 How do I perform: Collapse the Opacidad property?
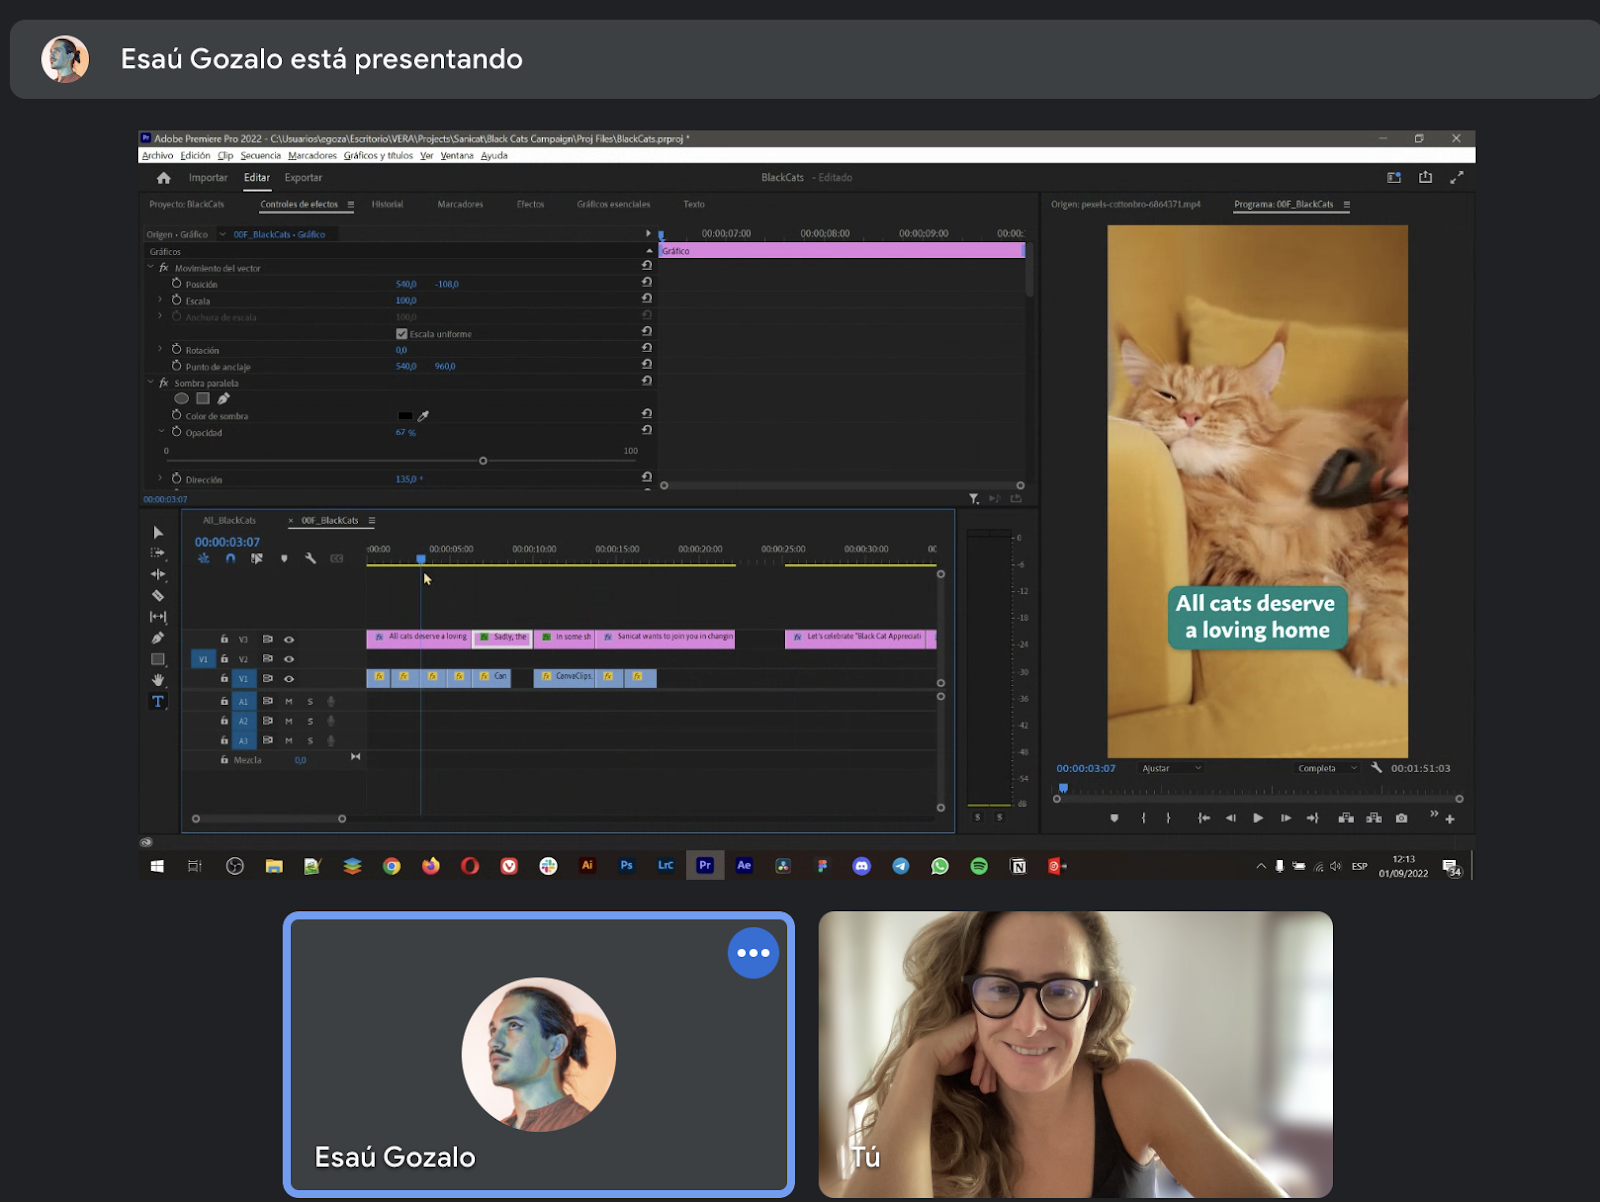(x=160, y=431)
